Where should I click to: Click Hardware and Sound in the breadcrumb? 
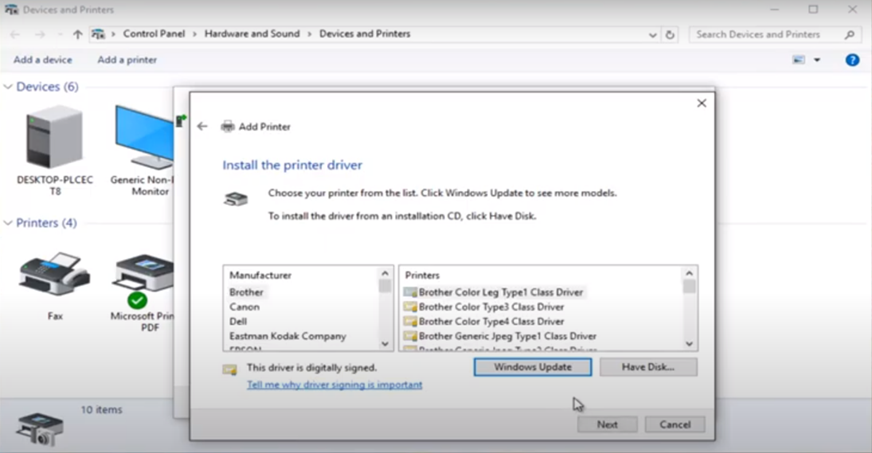coord(252,34)
